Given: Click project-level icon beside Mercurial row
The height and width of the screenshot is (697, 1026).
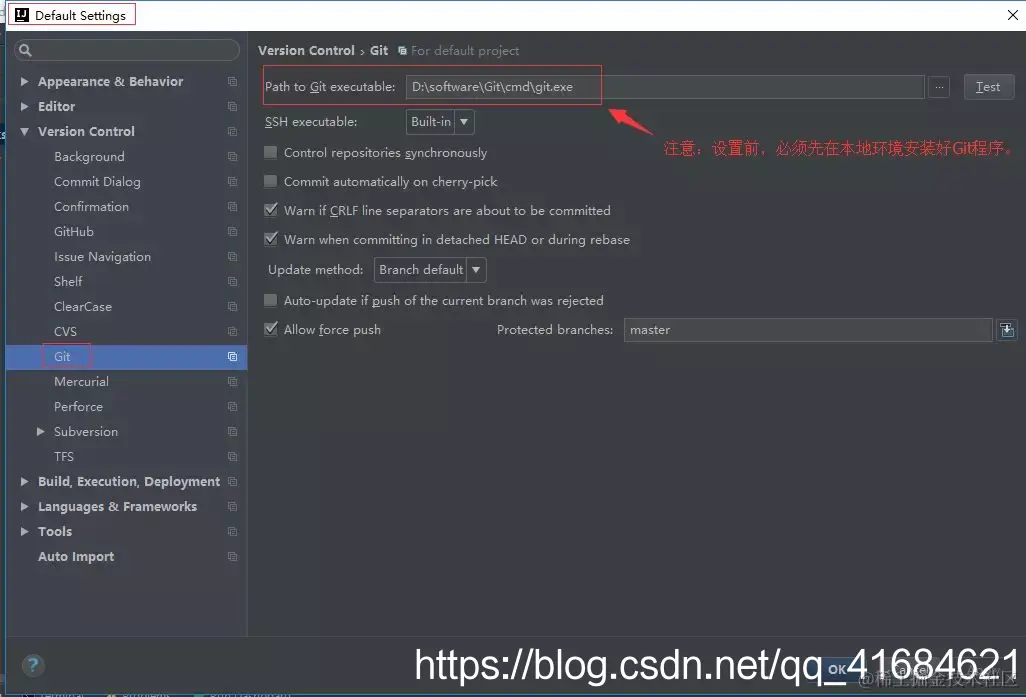Looking at the screenshot, I should [x=232, y=382].
